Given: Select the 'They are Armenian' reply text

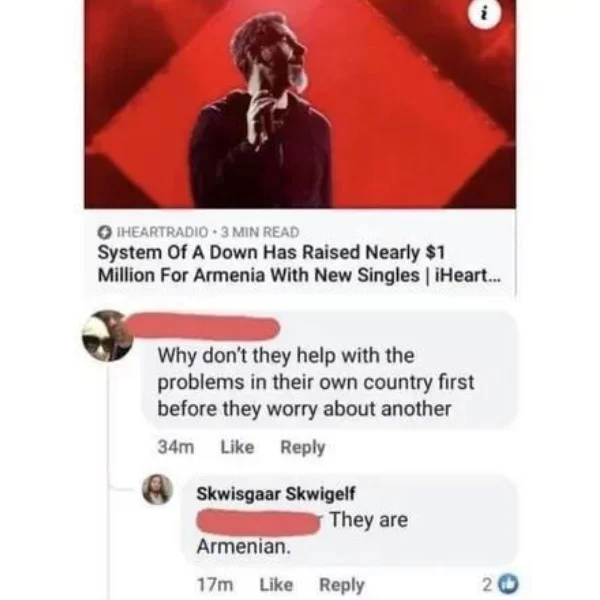Looking at the screenshot, I should tap(302, 533).
